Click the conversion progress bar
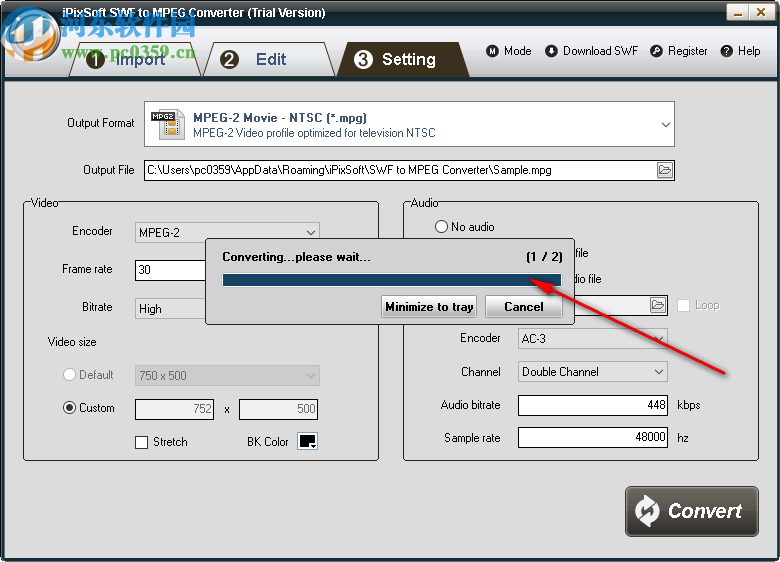Image resolution: width=780 pixels, height=562 pixels. [x=392, y=280]
